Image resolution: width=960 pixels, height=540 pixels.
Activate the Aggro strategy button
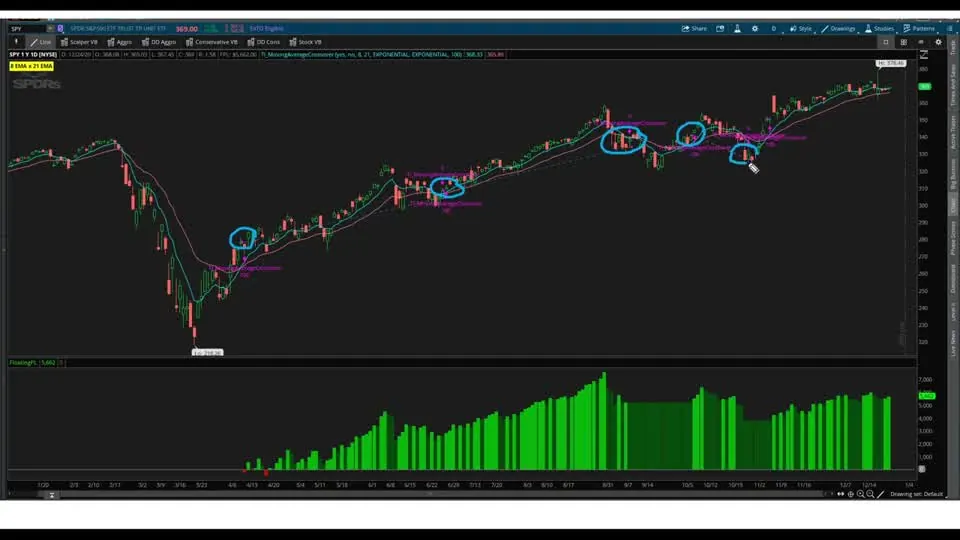click(x=120, y=42)
